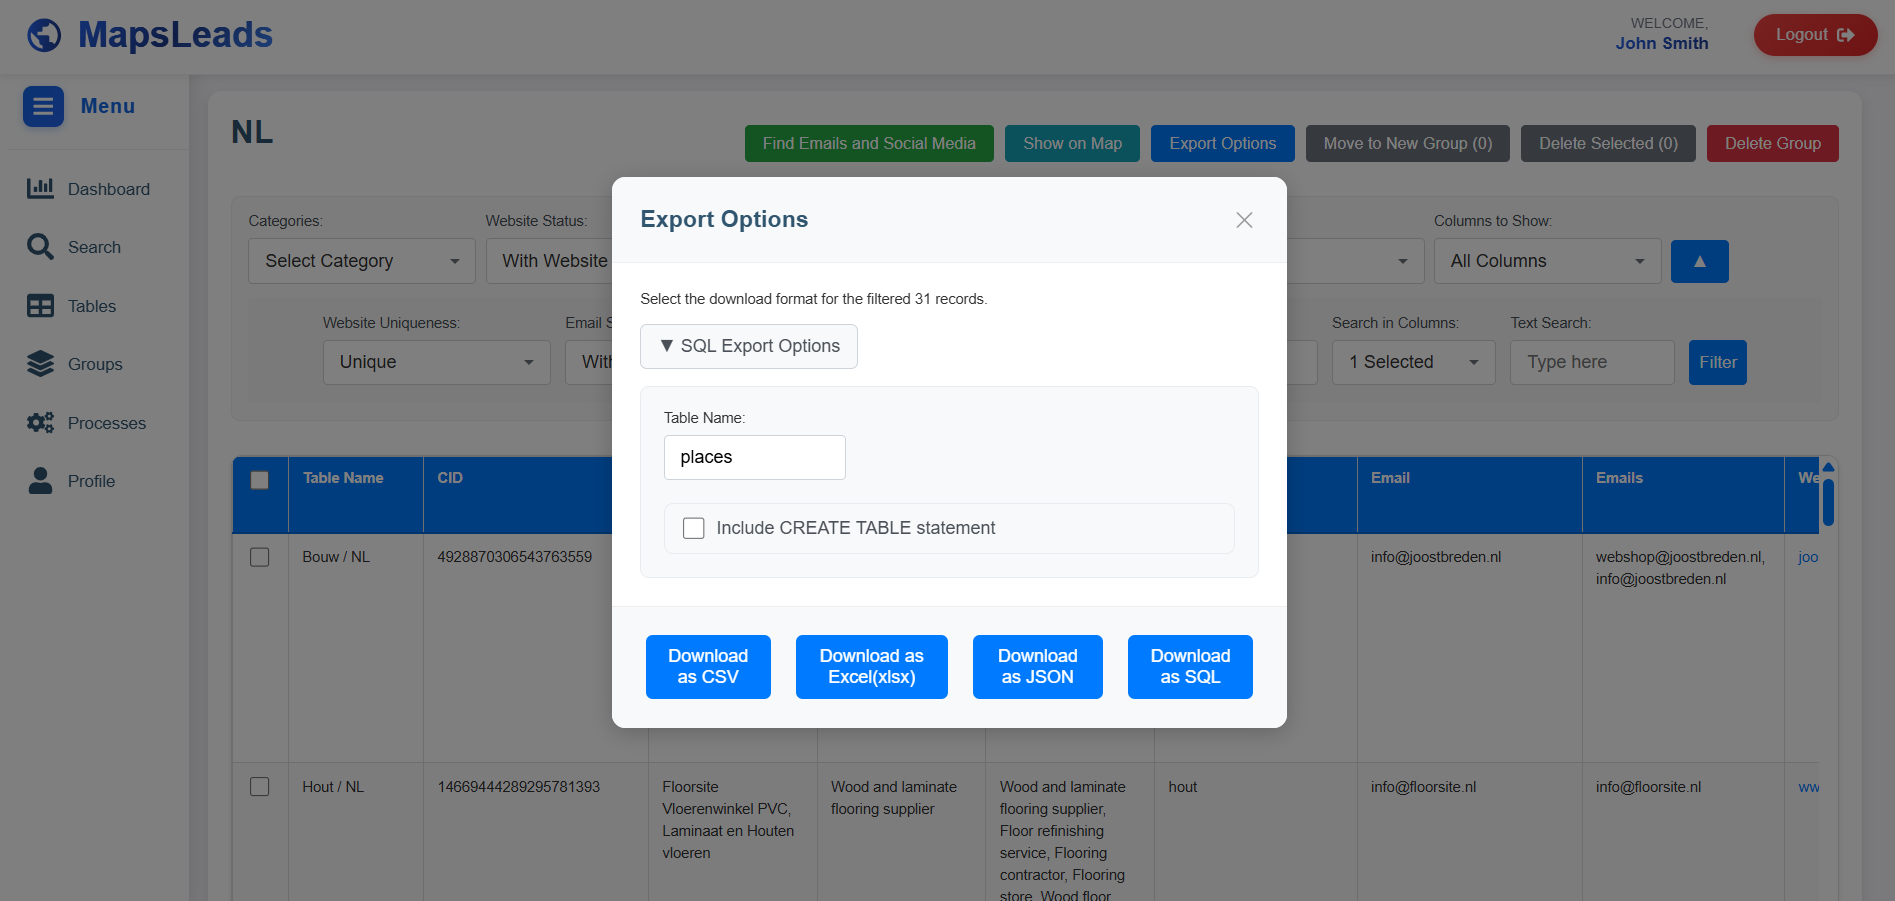This screenshot has width=1895, height=901.
Task: Click in the Table Name input field
Action: tap(754, 457)
